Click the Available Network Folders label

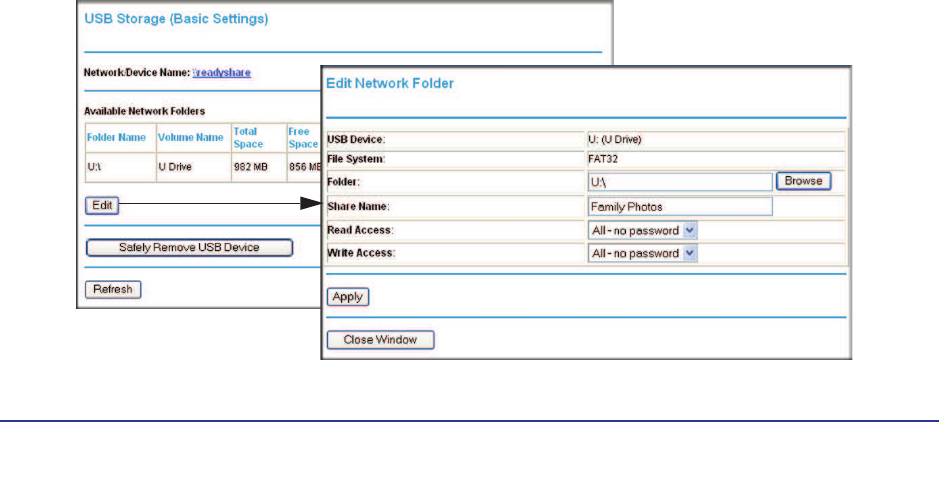click(145, 111)
